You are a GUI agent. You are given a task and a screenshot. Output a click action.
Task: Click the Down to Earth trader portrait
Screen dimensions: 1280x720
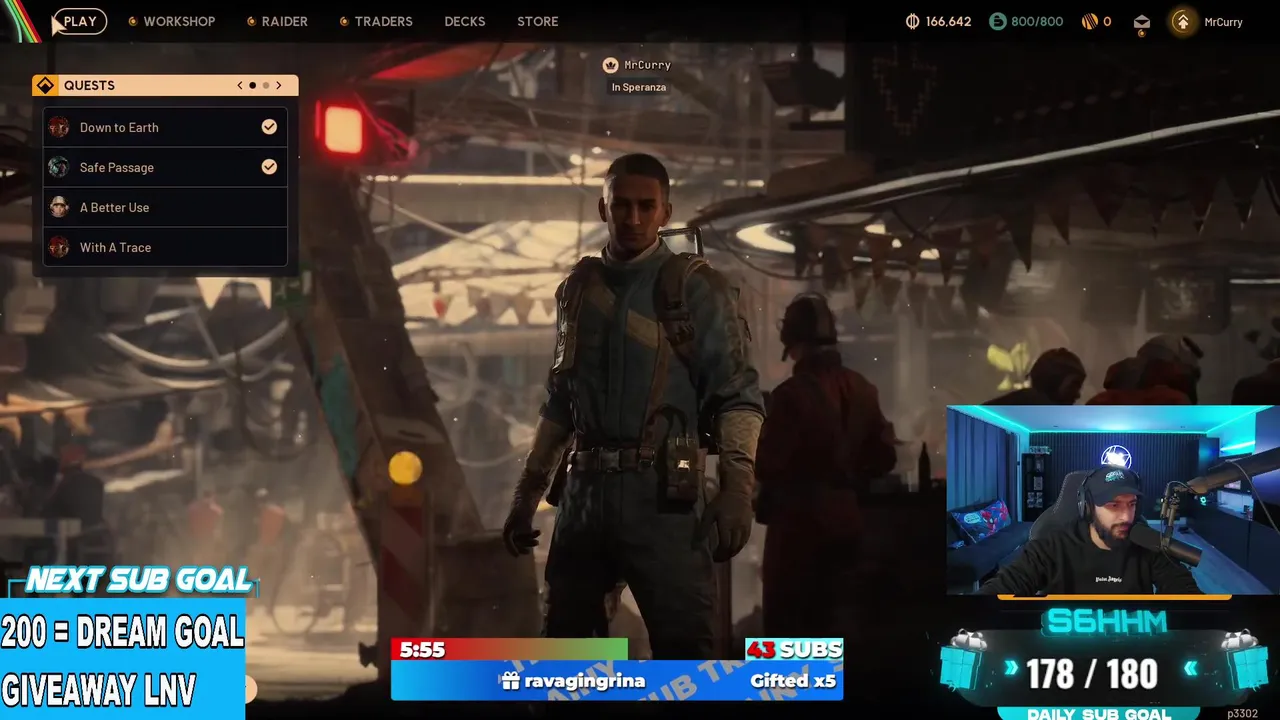59,127
